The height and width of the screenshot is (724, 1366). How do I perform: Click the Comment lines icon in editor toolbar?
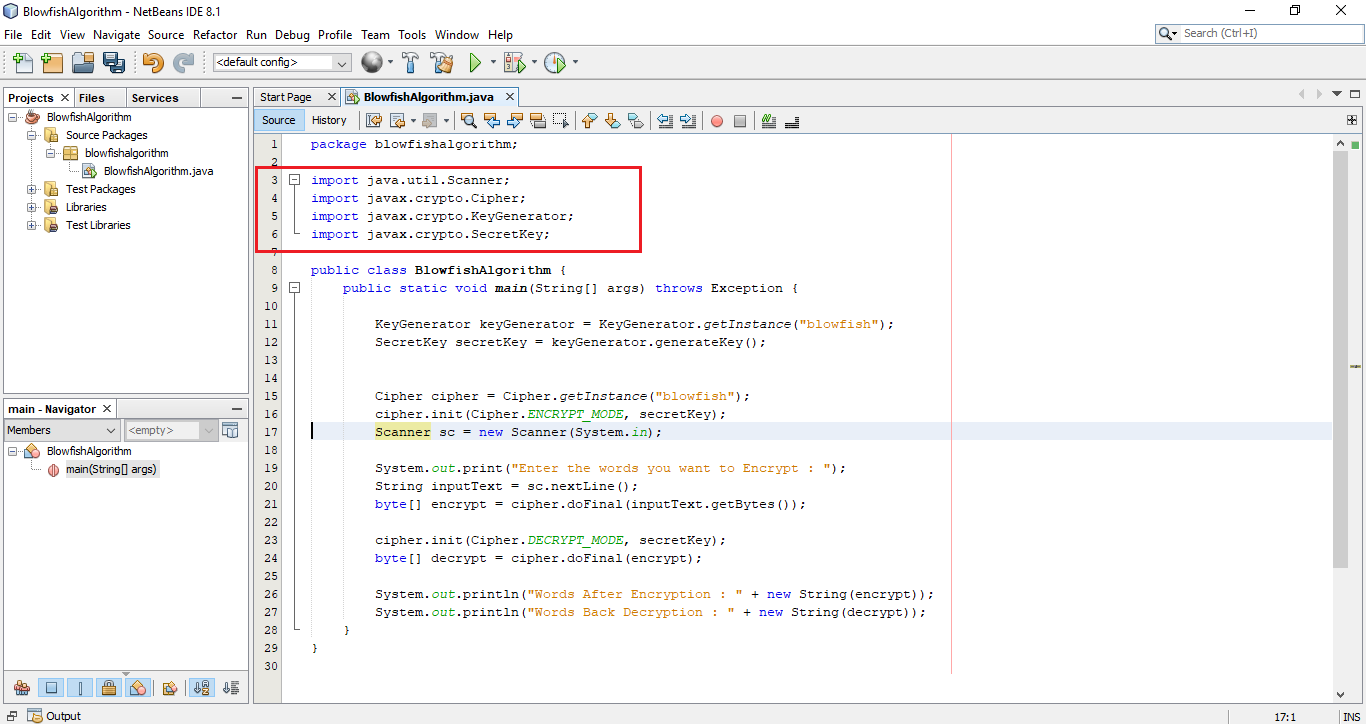tap(769, 120)
